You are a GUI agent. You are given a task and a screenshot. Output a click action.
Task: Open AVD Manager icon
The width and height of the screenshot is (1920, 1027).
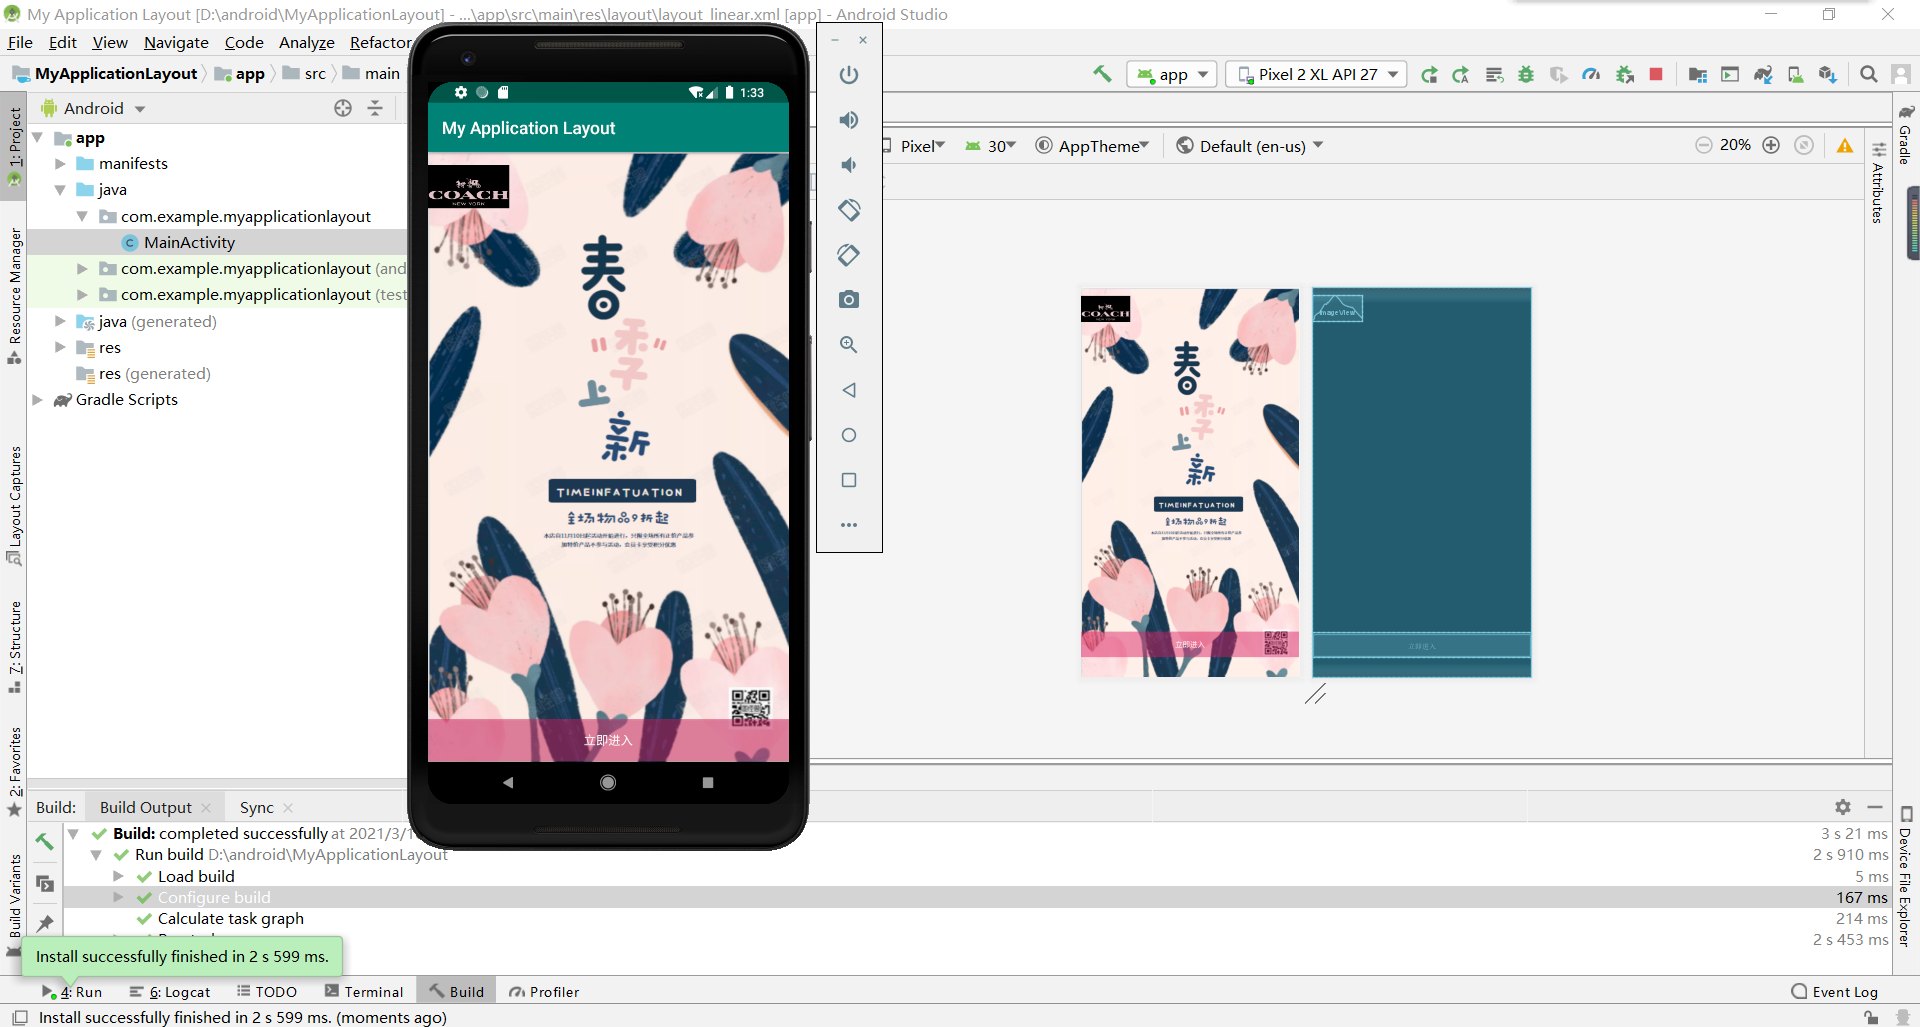(x=1796, y=74)
